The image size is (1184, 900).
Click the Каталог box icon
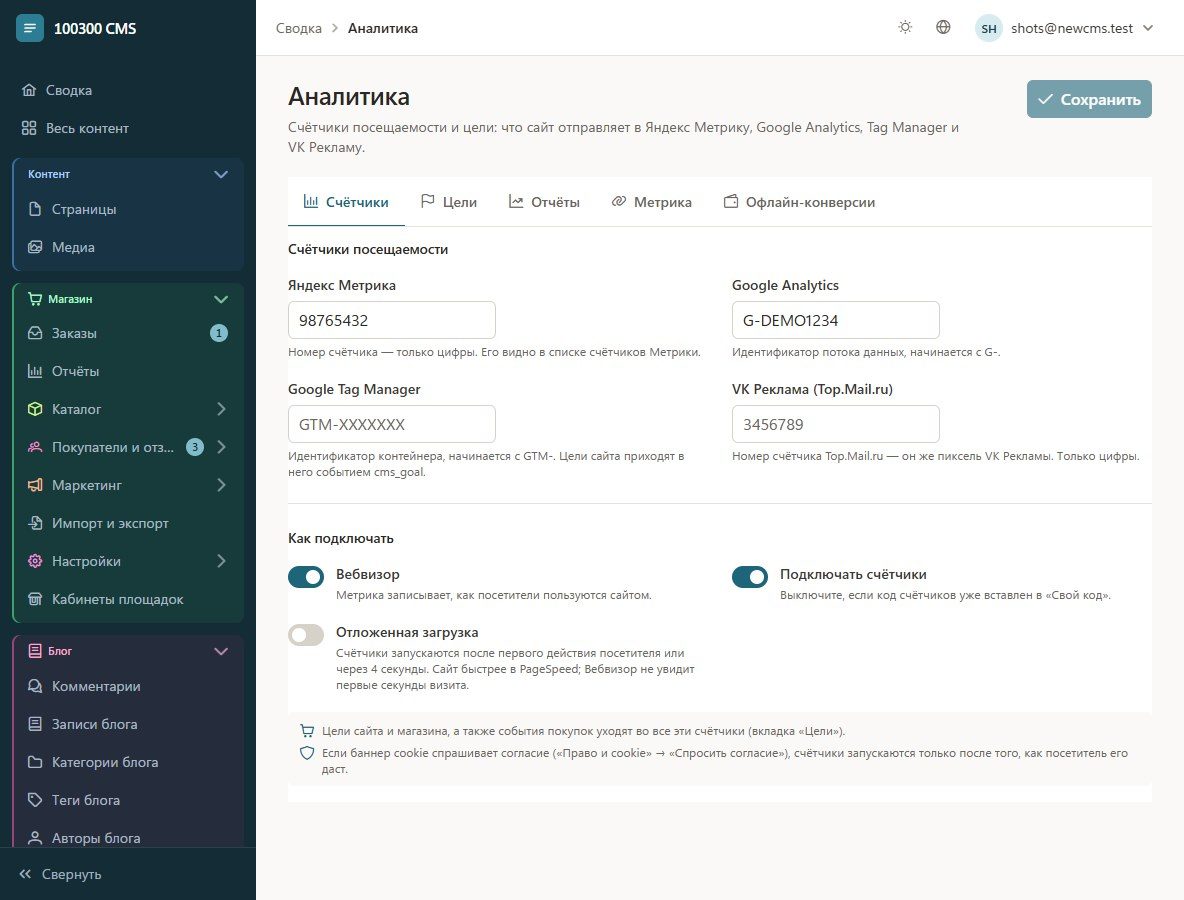[35, 409]
